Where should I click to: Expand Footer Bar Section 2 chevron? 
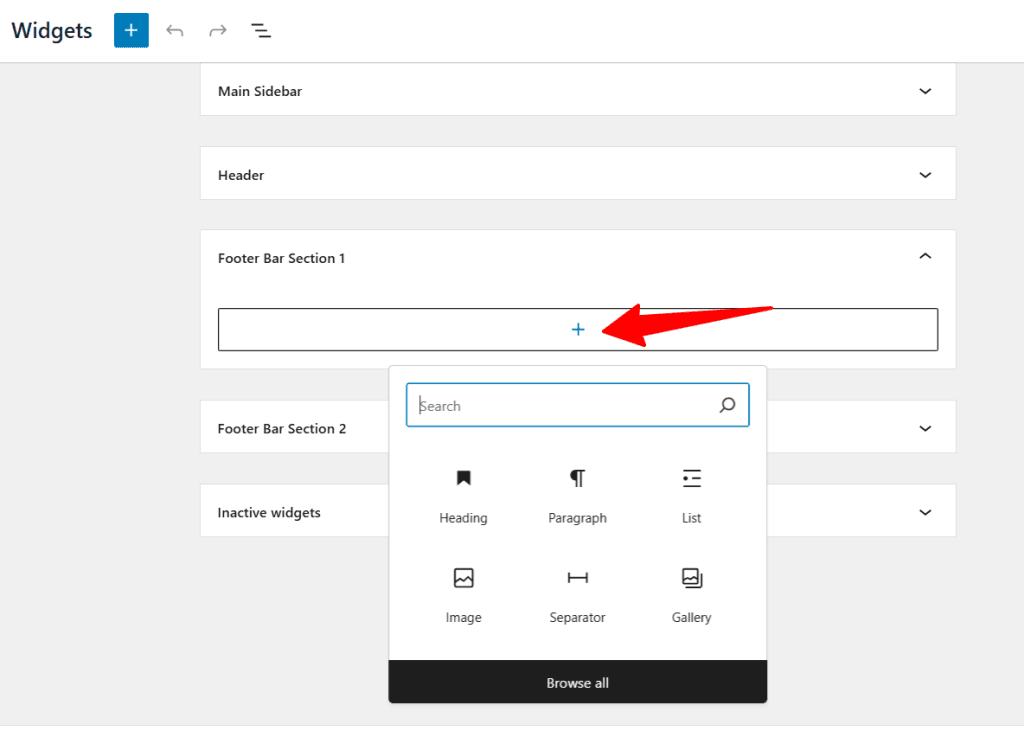[925, 428]
